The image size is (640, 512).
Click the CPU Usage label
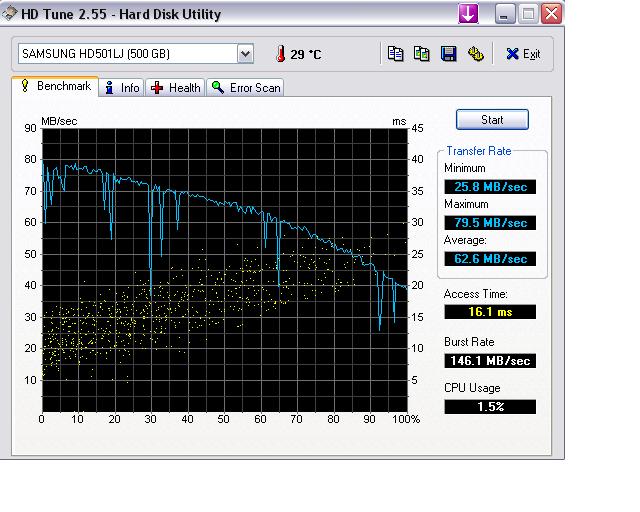point(472,388)
